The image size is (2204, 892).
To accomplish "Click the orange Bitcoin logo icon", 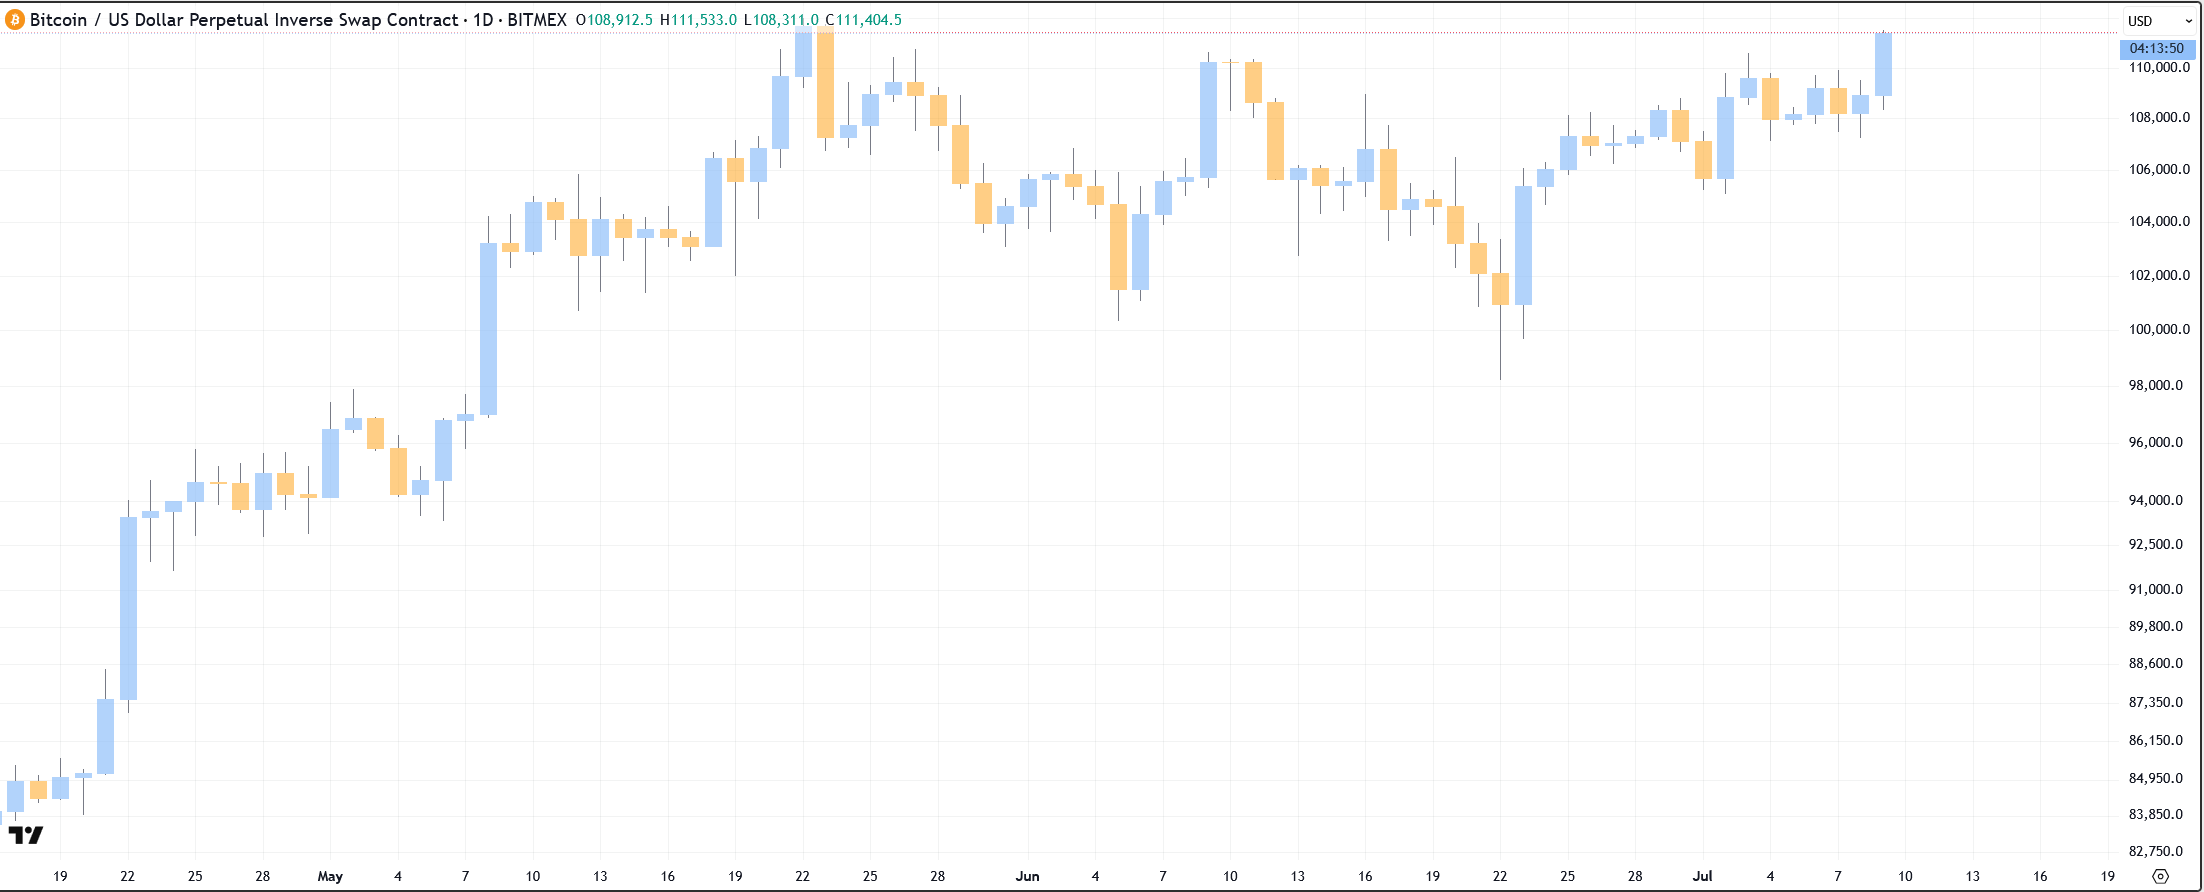I will [15, 20].
